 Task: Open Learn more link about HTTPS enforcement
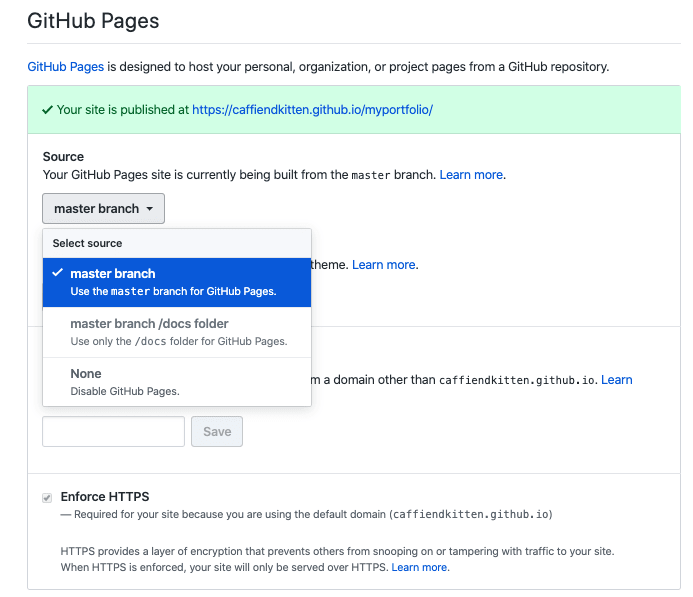click(419, 567)
